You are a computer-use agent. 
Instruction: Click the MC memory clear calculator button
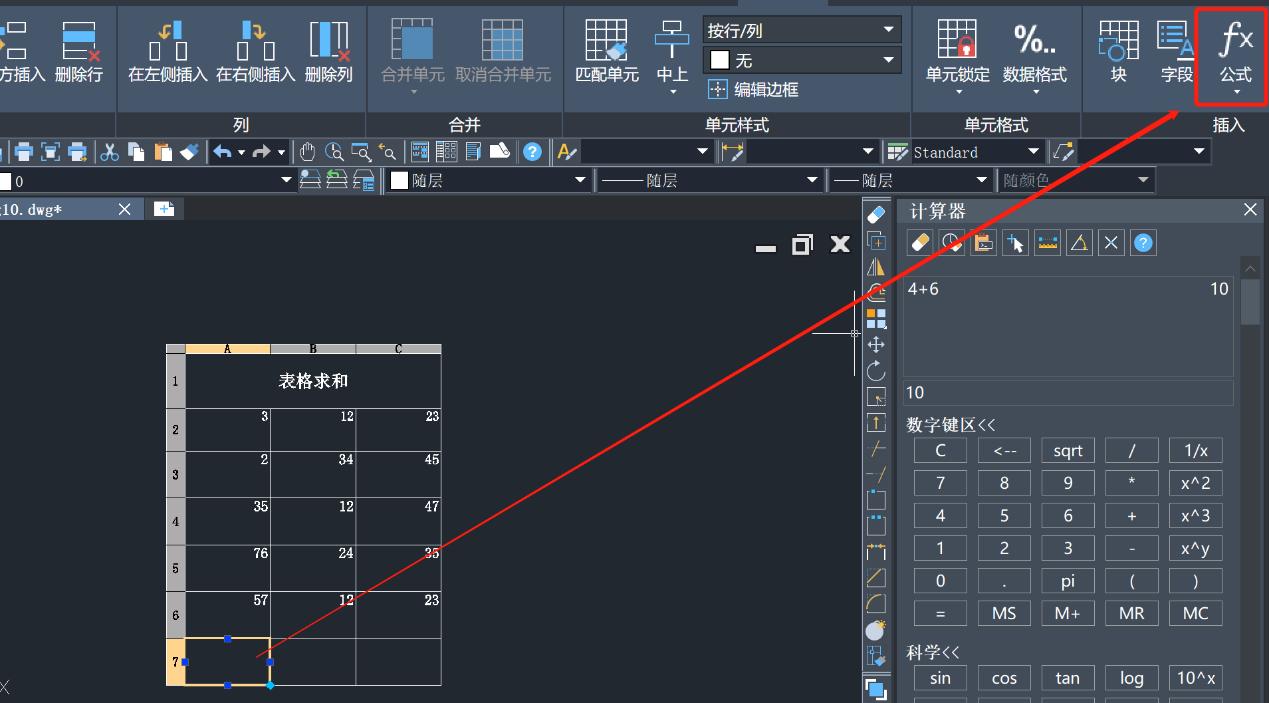pyautogui.click(x=1195, y=612)
